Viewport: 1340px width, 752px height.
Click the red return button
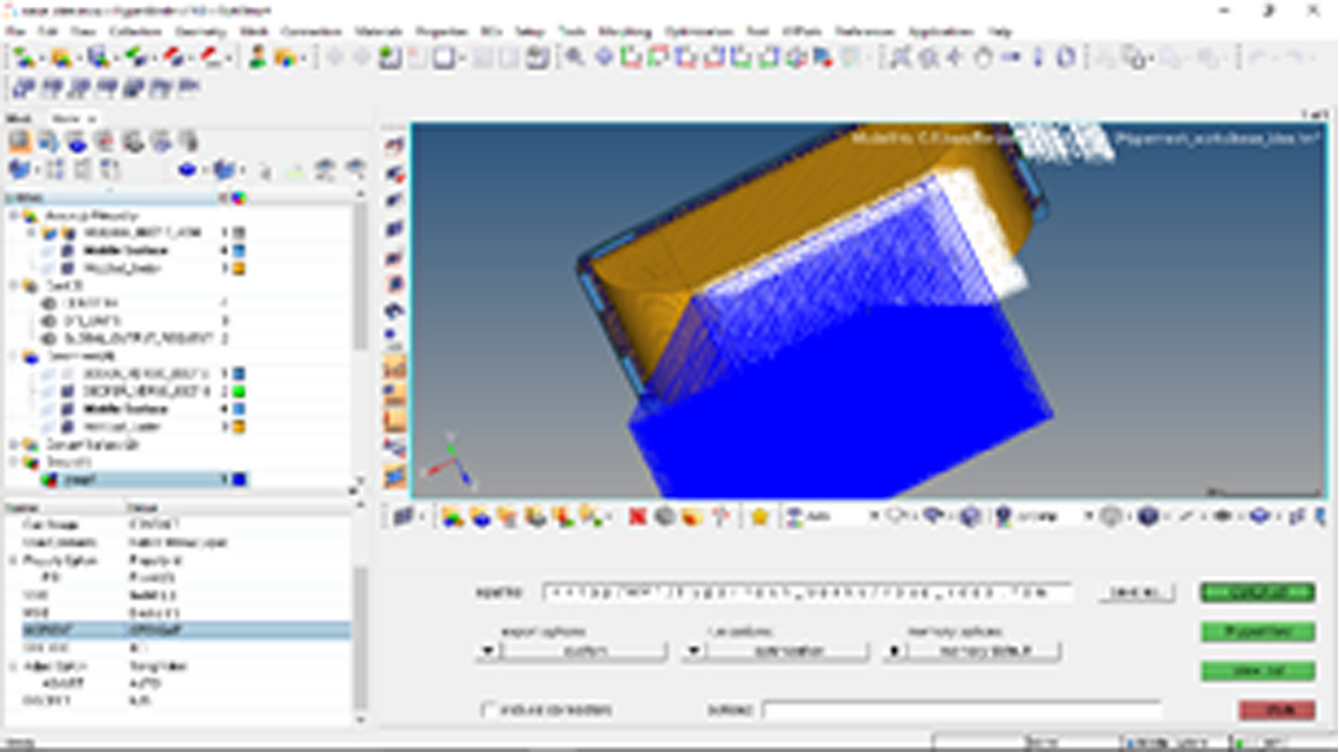(x=1277, y=710)
